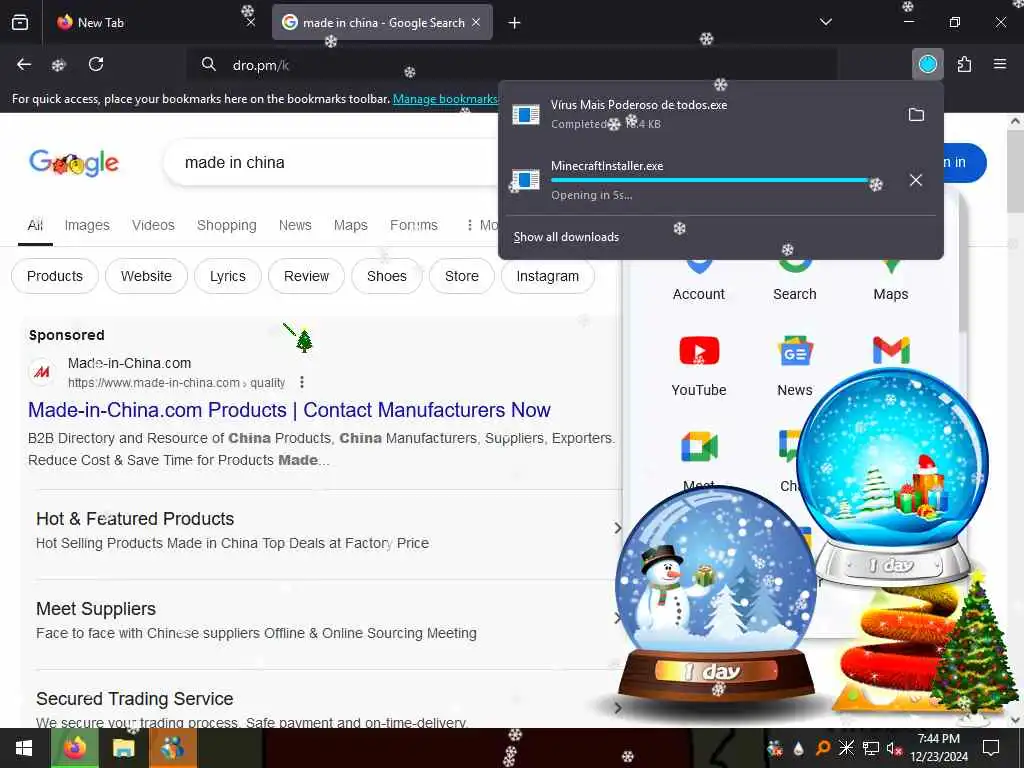Click the 7:44 PM taskbar clock

pos(939,748)
